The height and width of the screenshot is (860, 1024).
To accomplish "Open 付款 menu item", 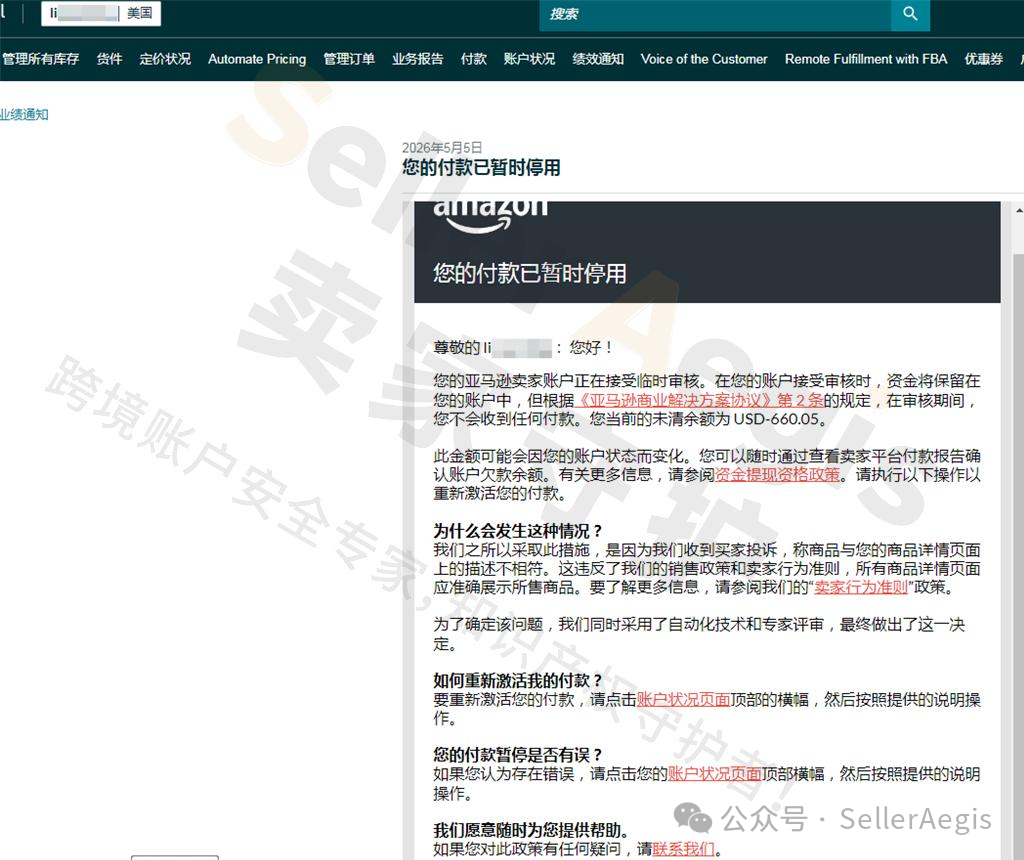I will (x=473, y=59).
